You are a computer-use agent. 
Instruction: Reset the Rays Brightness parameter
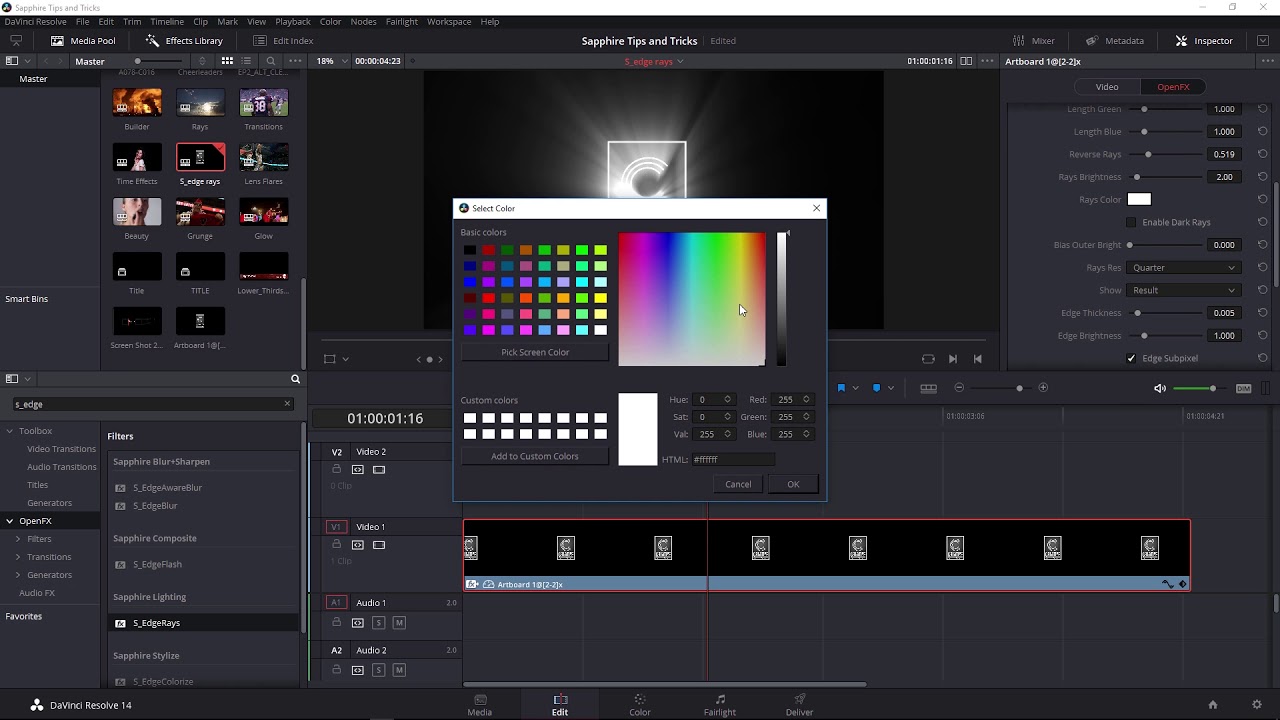point(1263,177)
